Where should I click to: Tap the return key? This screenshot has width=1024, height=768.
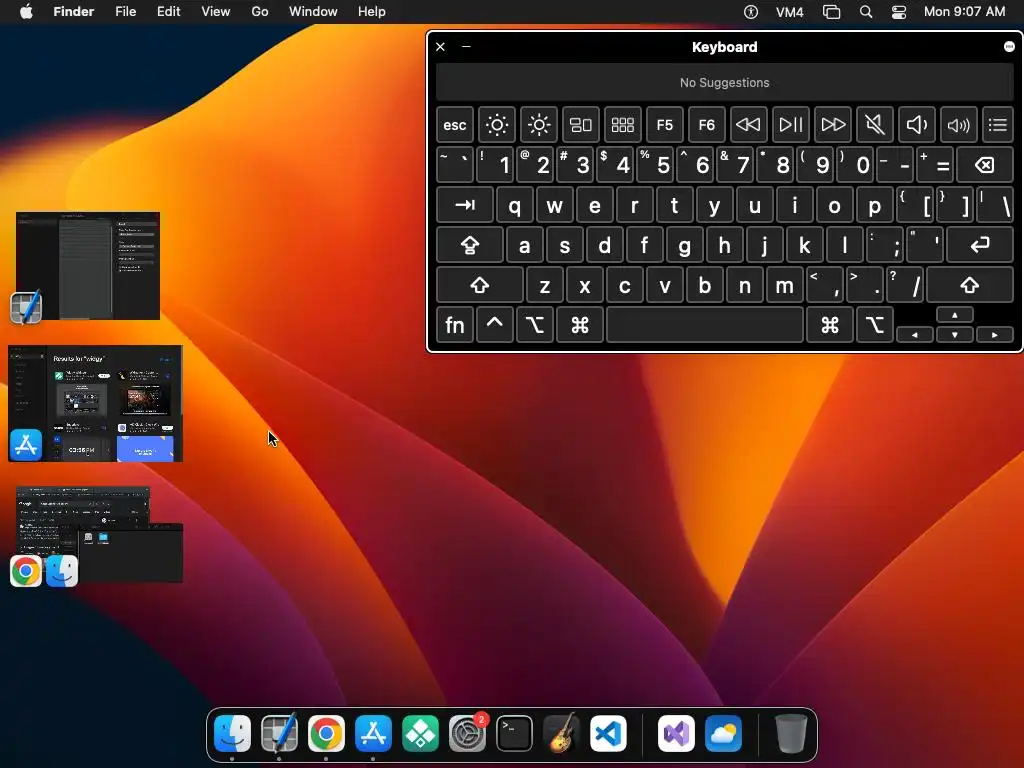point(980,245)
